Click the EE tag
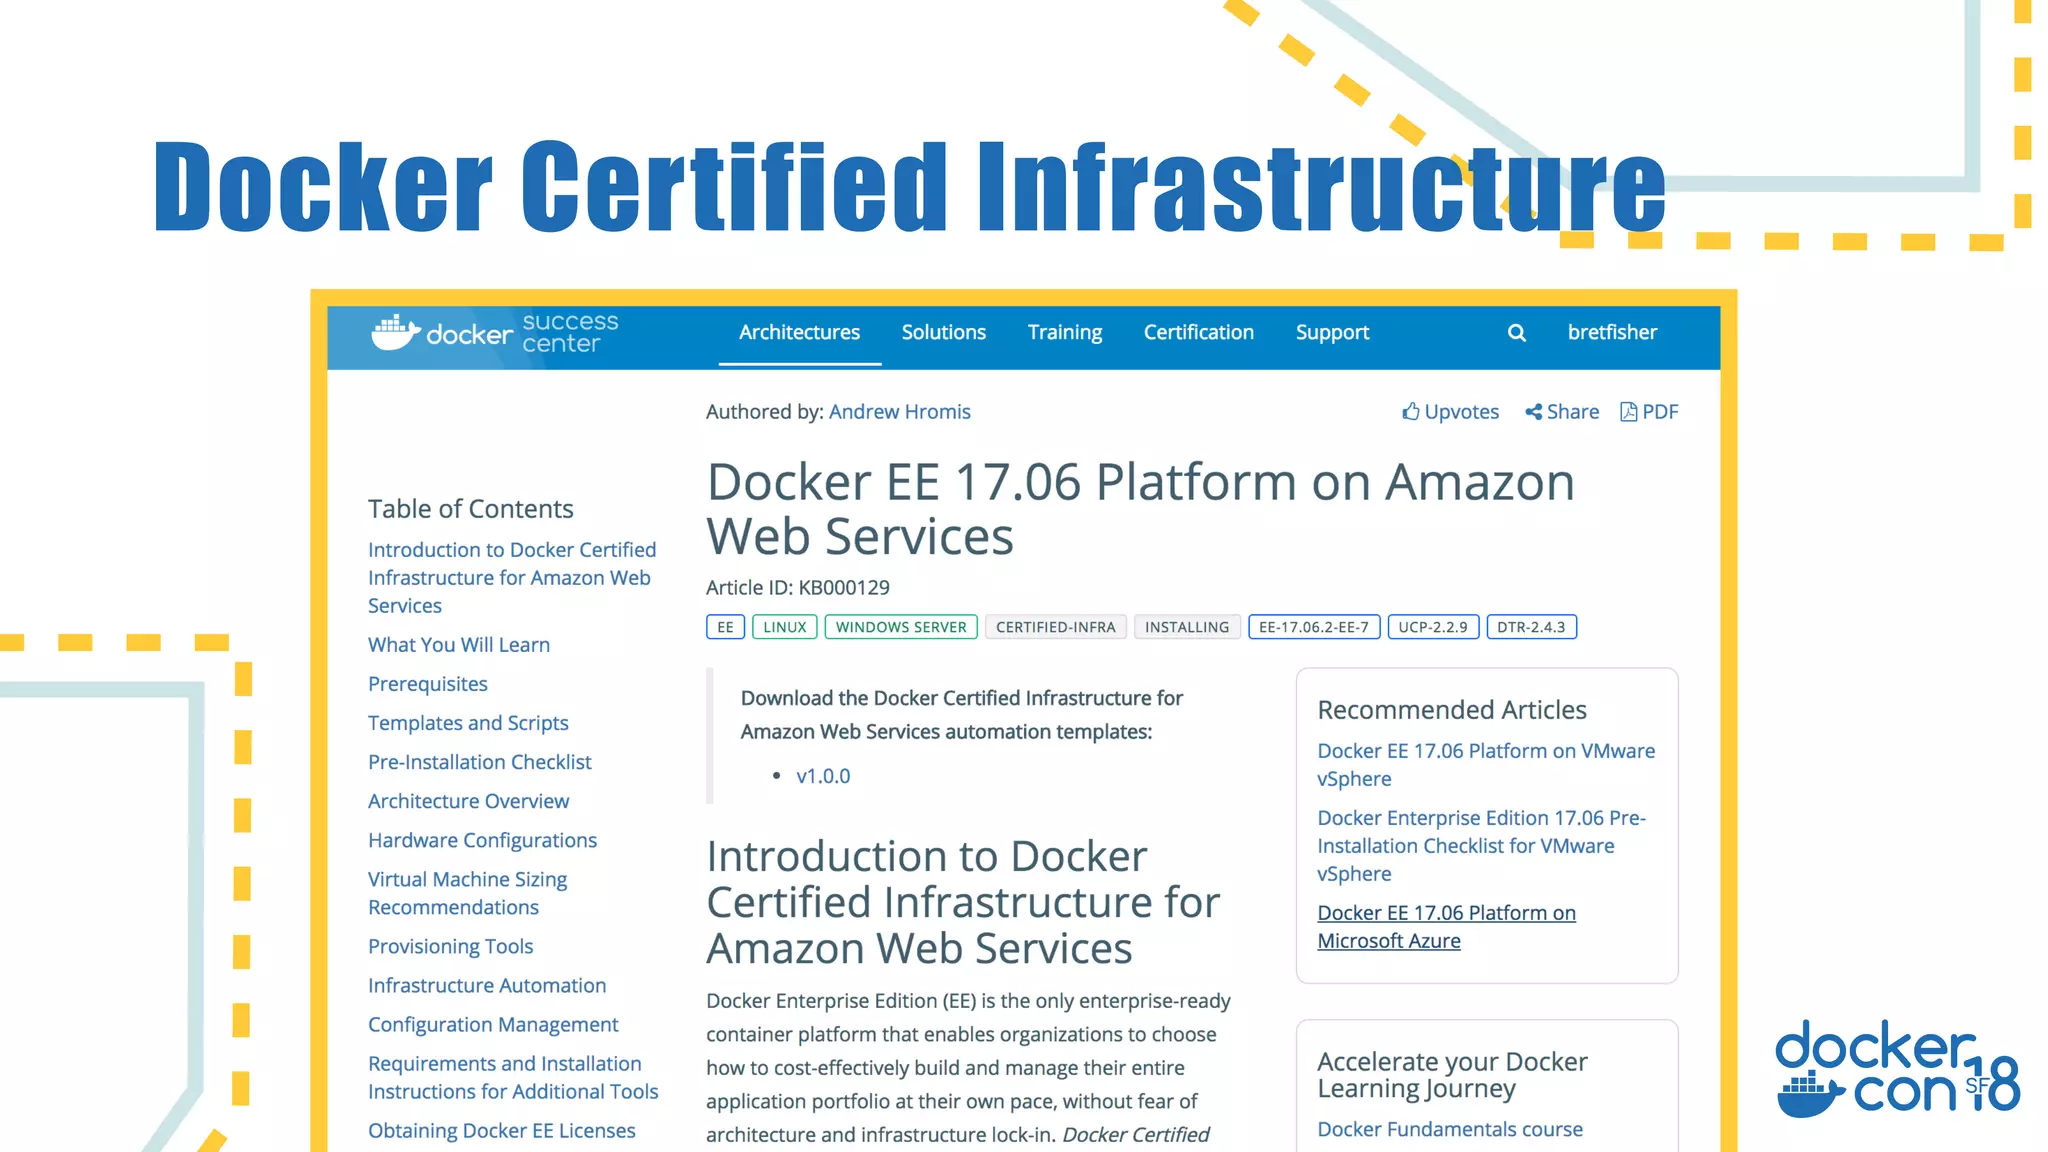 [726, 627]
